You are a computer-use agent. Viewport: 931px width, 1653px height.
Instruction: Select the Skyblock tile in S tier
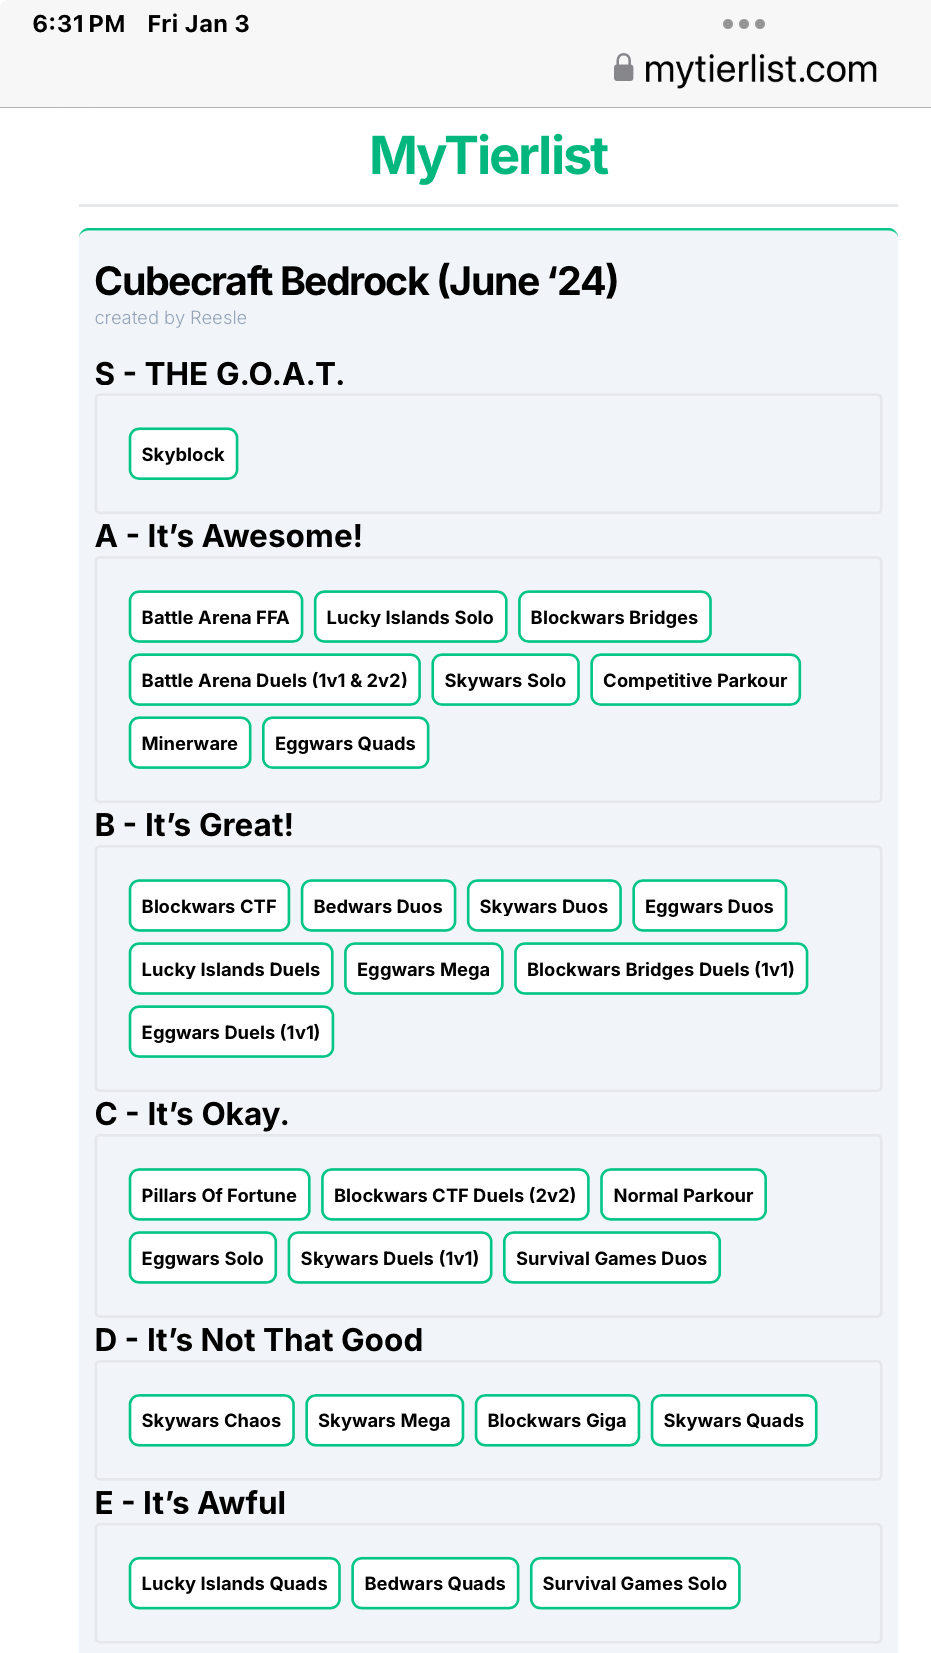(183, 454)
